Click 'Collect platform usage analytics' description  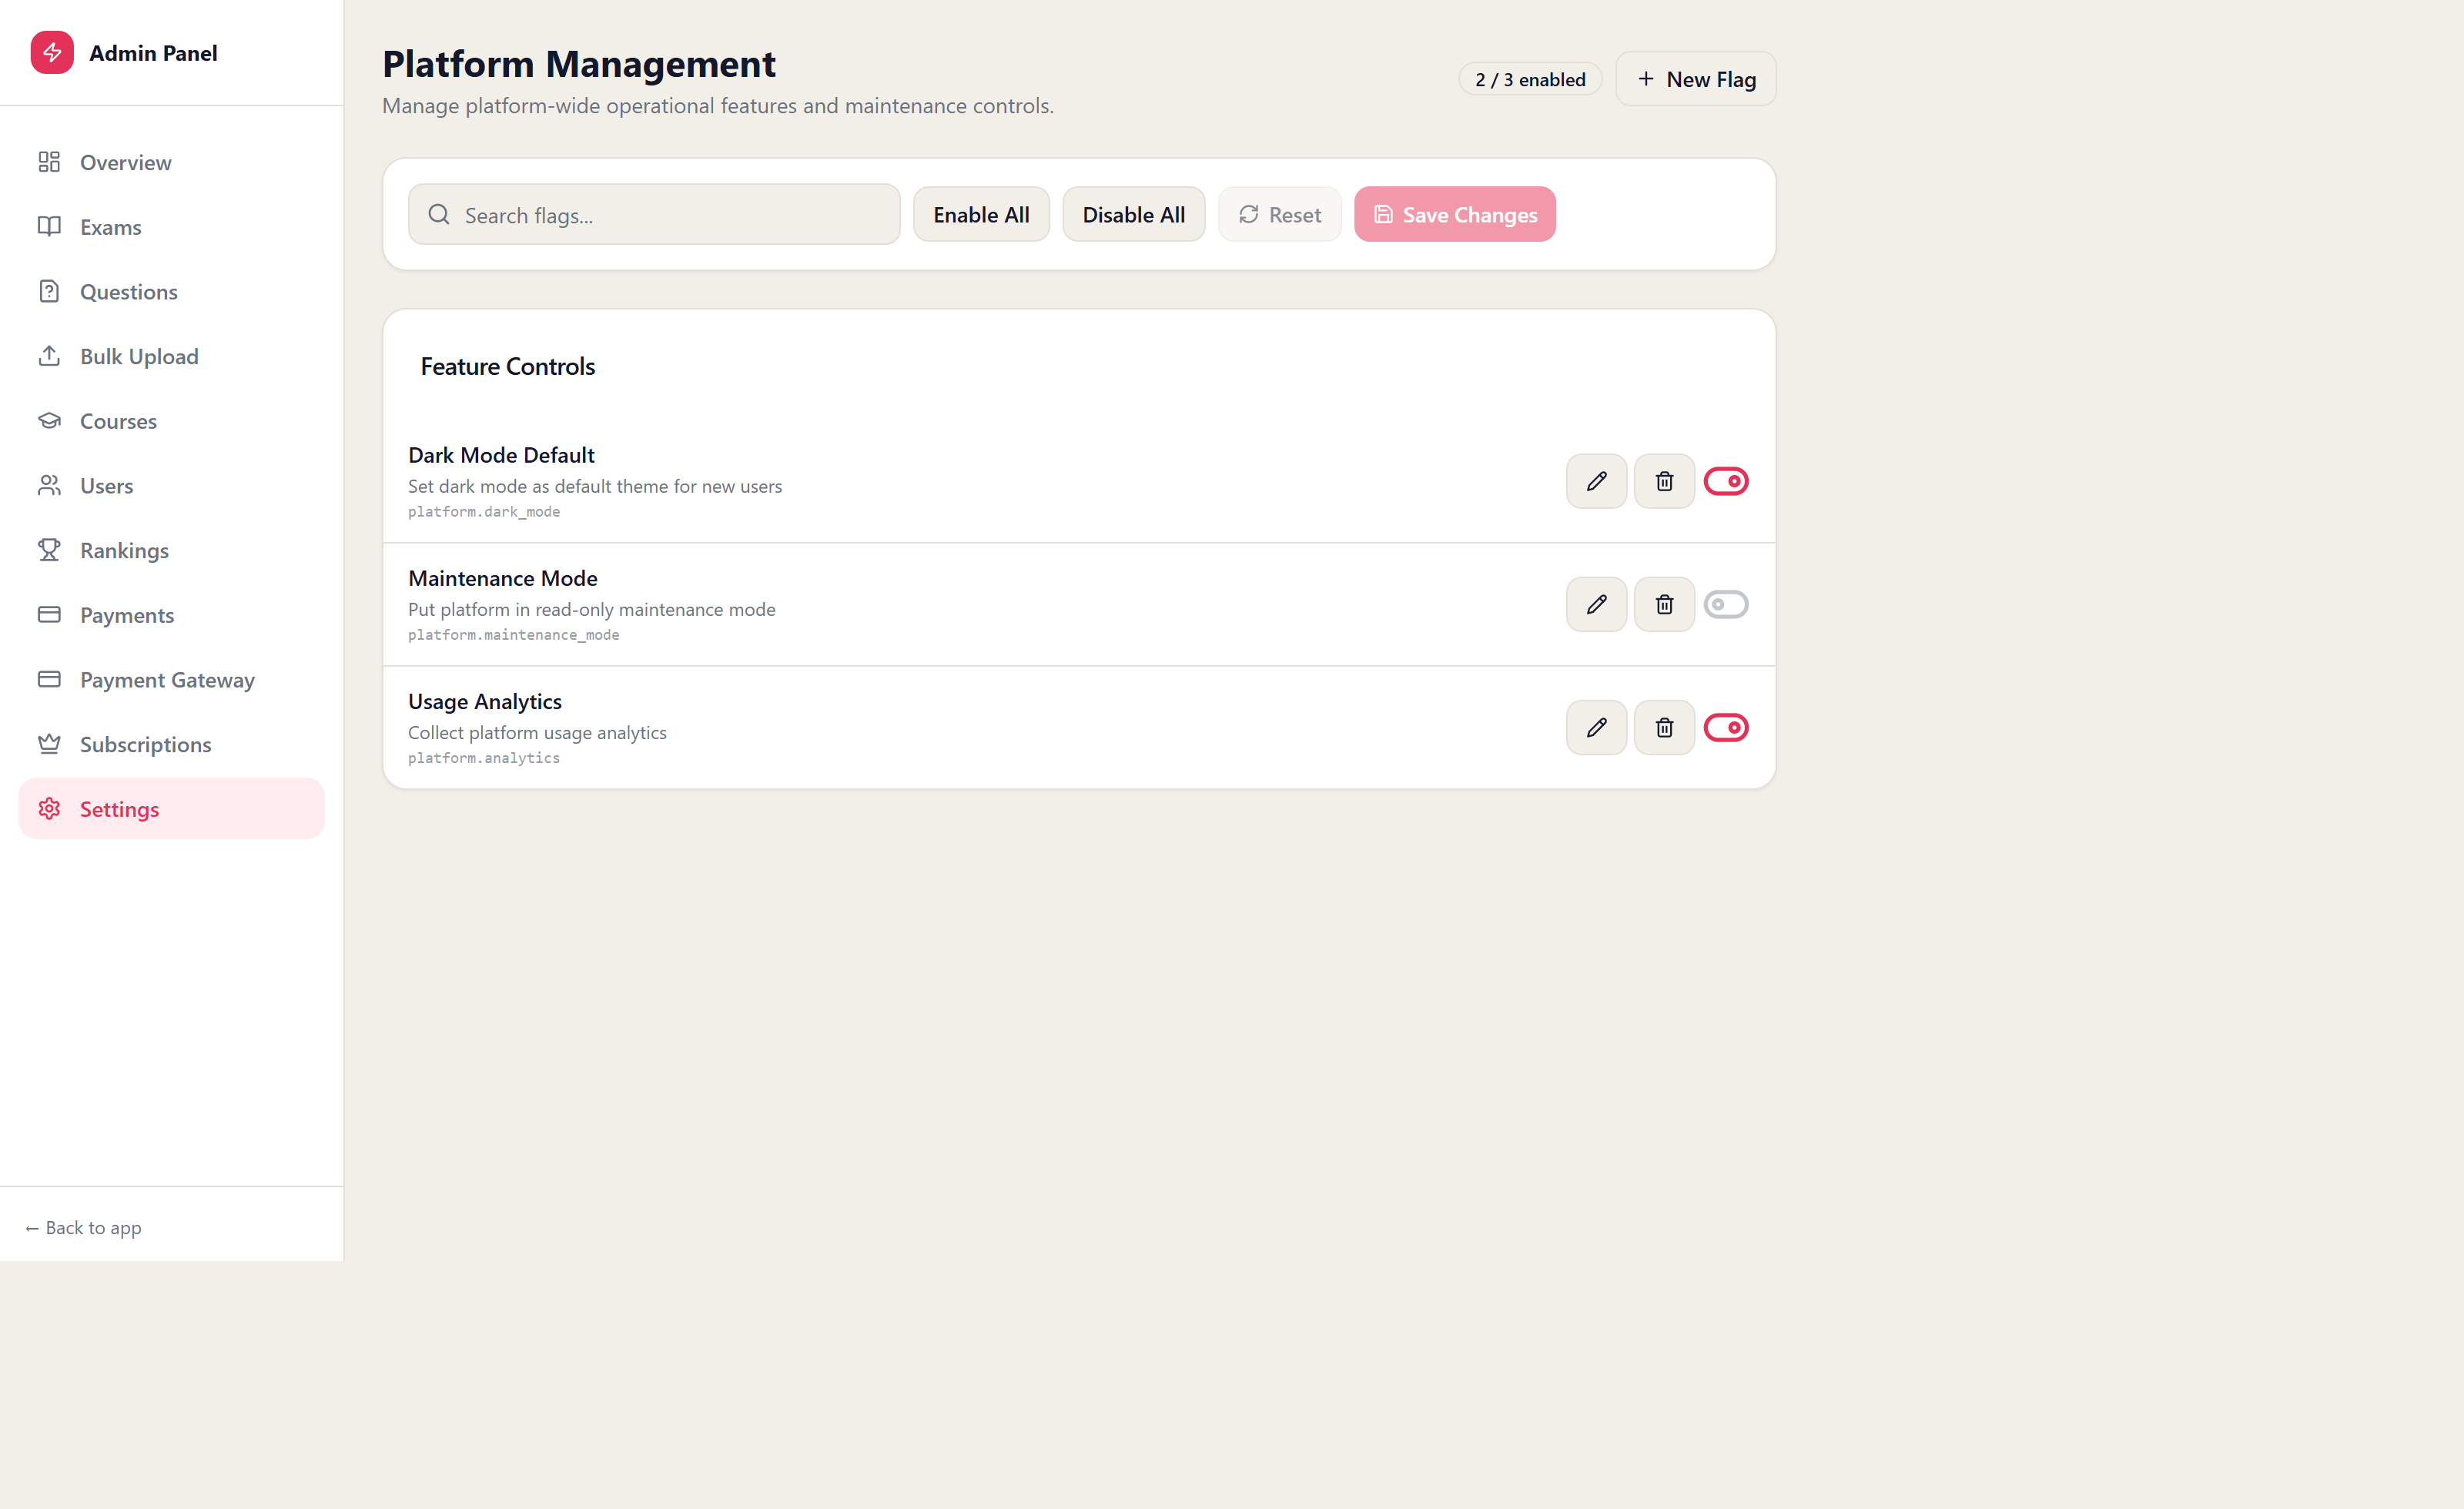point(537,732)
